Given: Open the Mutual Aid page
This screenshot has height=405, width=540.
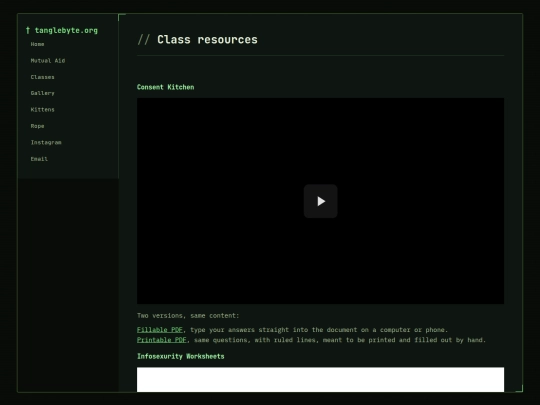Looking at the screenshot, I should [48, 61].
